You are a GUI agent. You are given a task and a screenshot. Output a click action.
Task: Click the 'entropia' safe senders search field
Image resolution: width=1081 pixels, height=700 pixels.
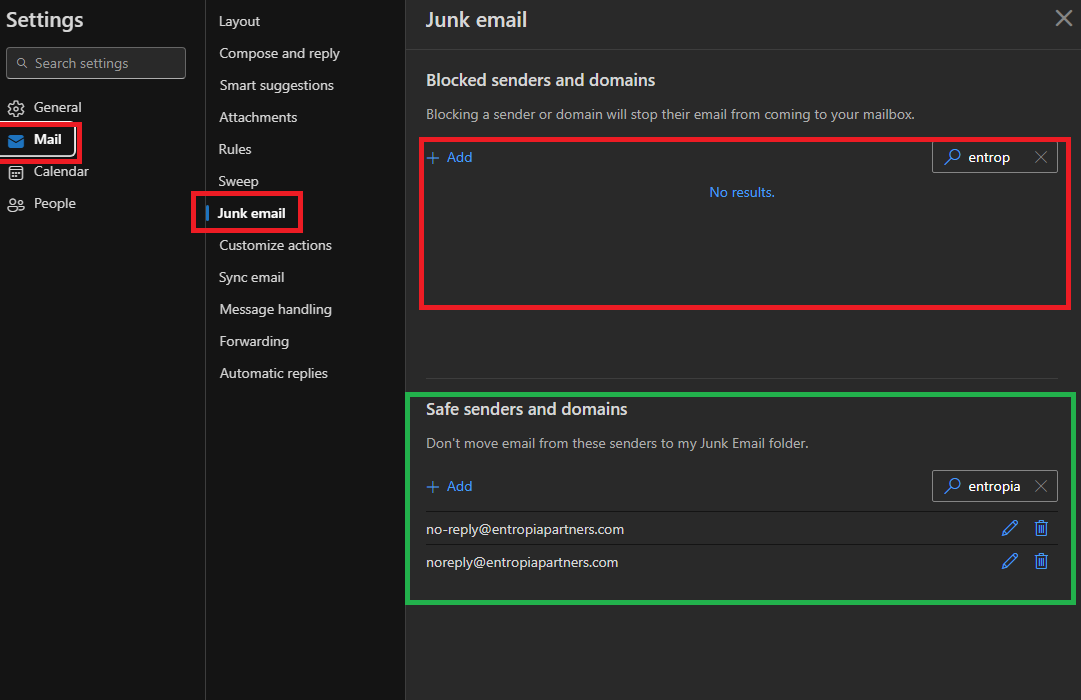(x=995, y=486)
